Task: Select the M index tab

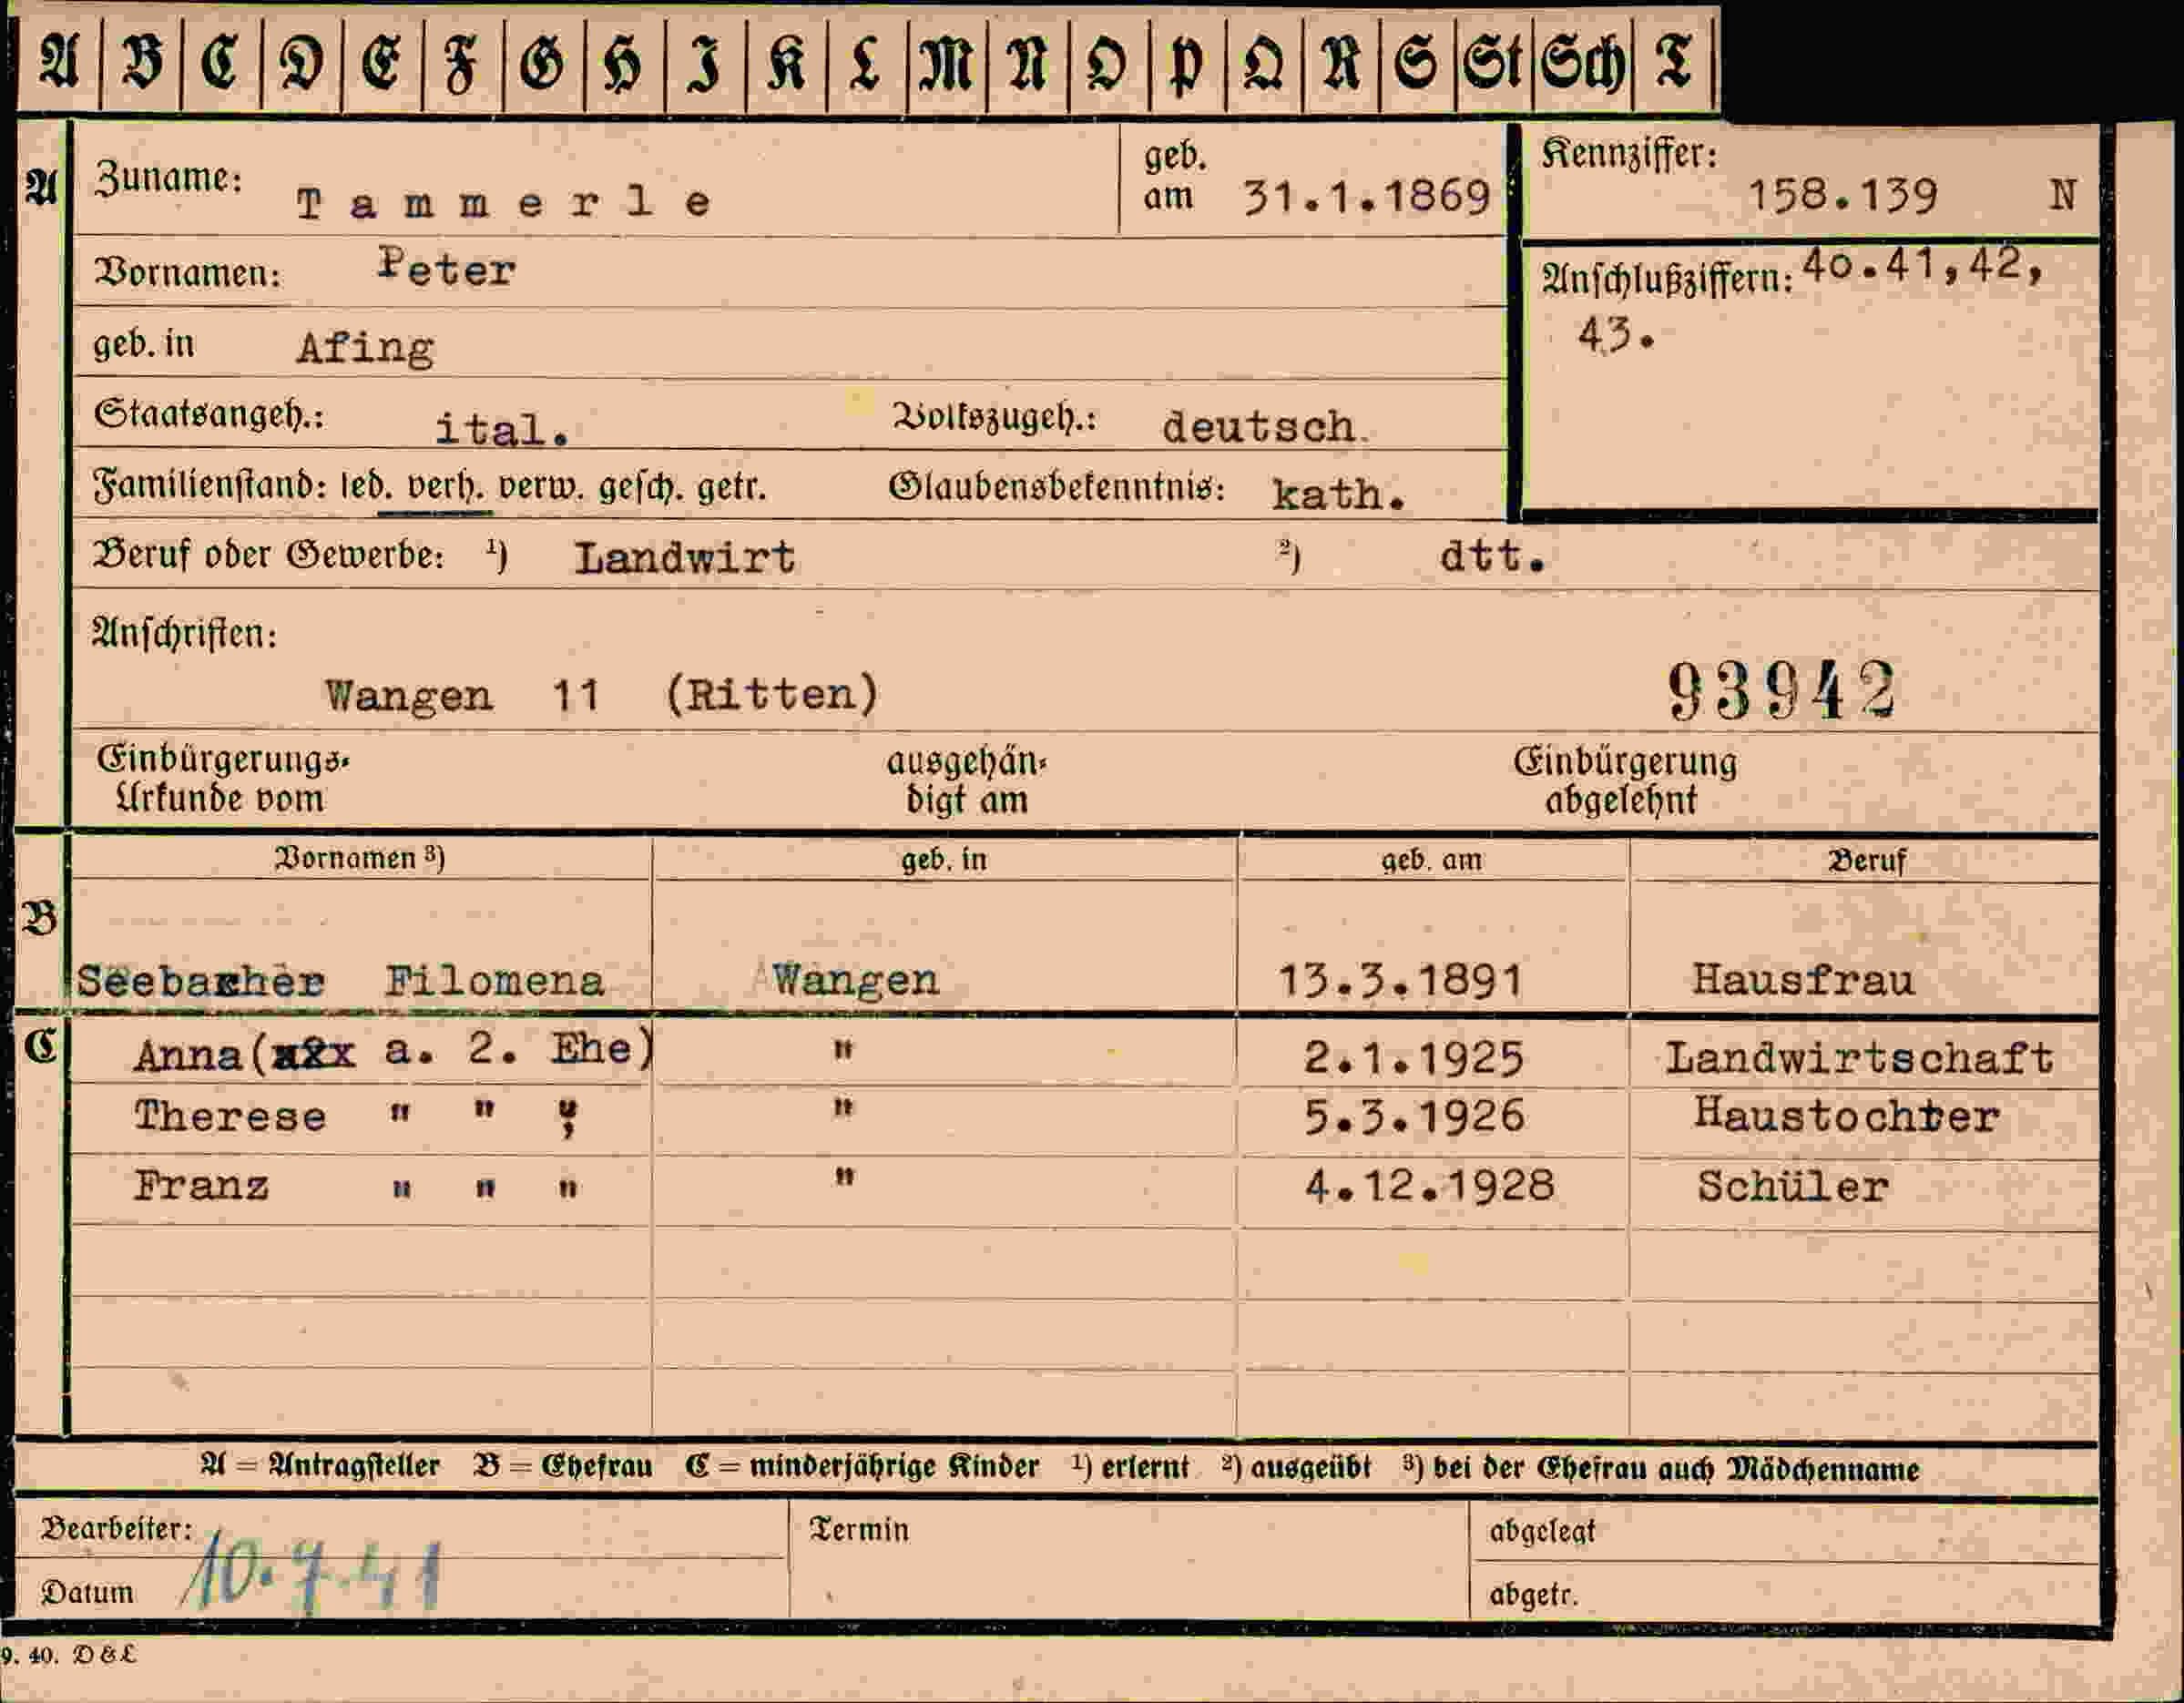Action: pyautogui.click(x=947, y=65)
